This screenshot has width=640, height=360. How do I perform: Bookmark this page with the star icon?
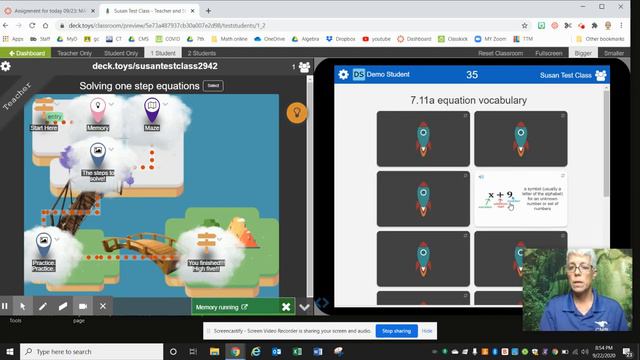coord(524,26)
